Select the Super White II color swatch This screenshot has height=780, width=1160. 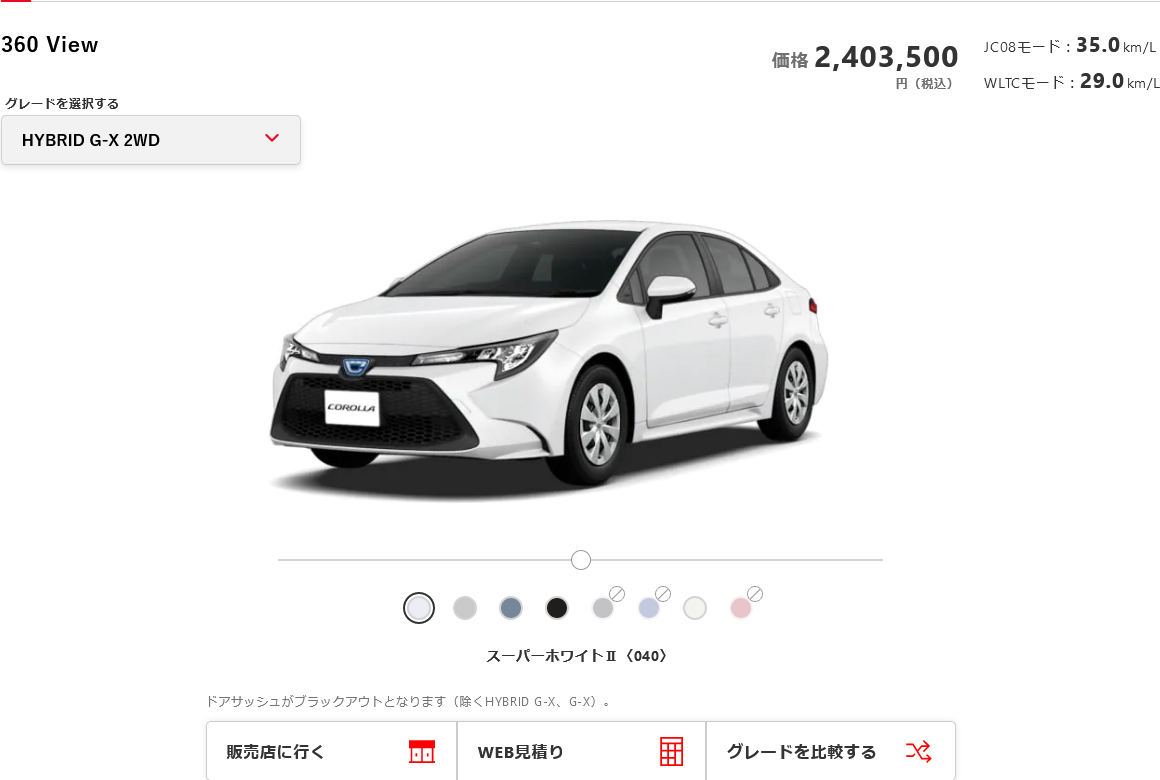[x=419, y=608]
